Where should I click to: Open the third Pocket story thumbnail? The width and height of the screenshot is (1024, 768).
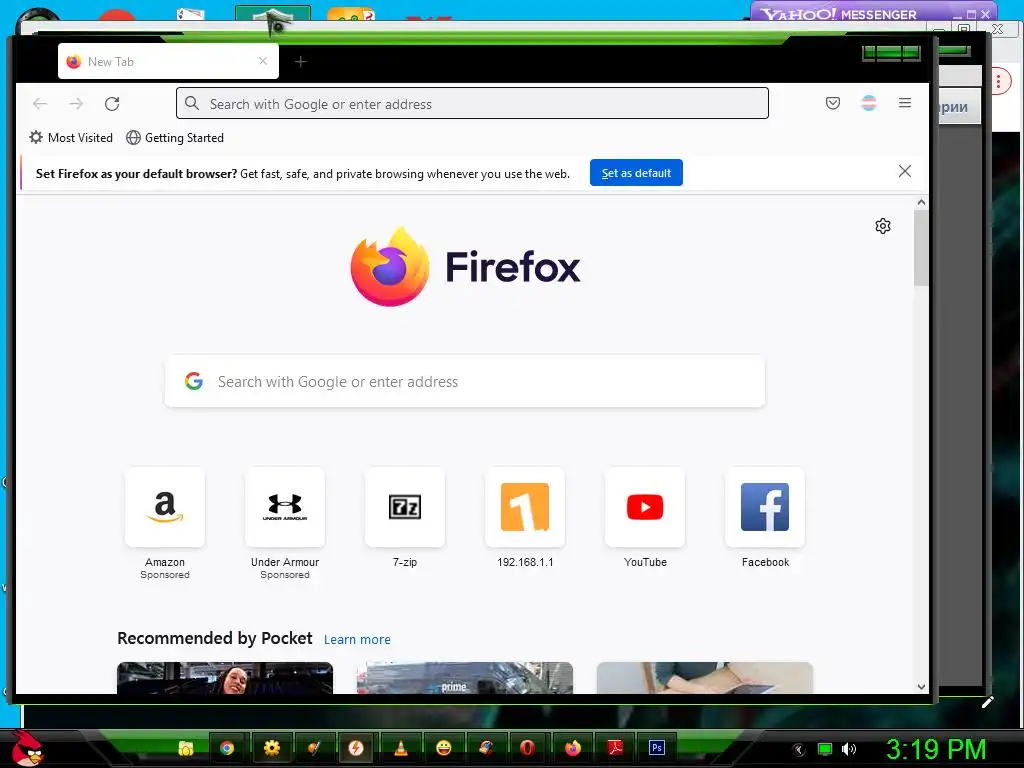click(705, 678)
